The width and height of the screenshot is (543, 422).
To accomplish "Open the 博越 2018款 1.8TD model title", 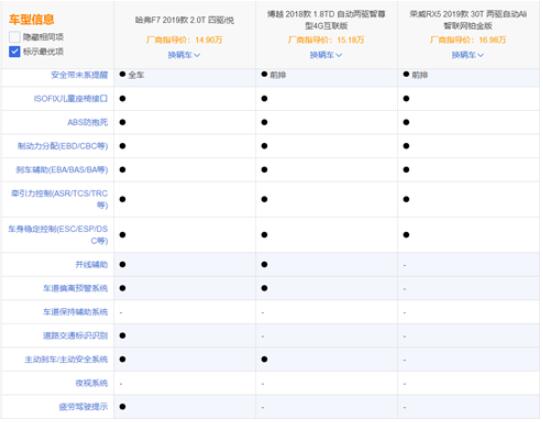I will (x=326, y=20).
